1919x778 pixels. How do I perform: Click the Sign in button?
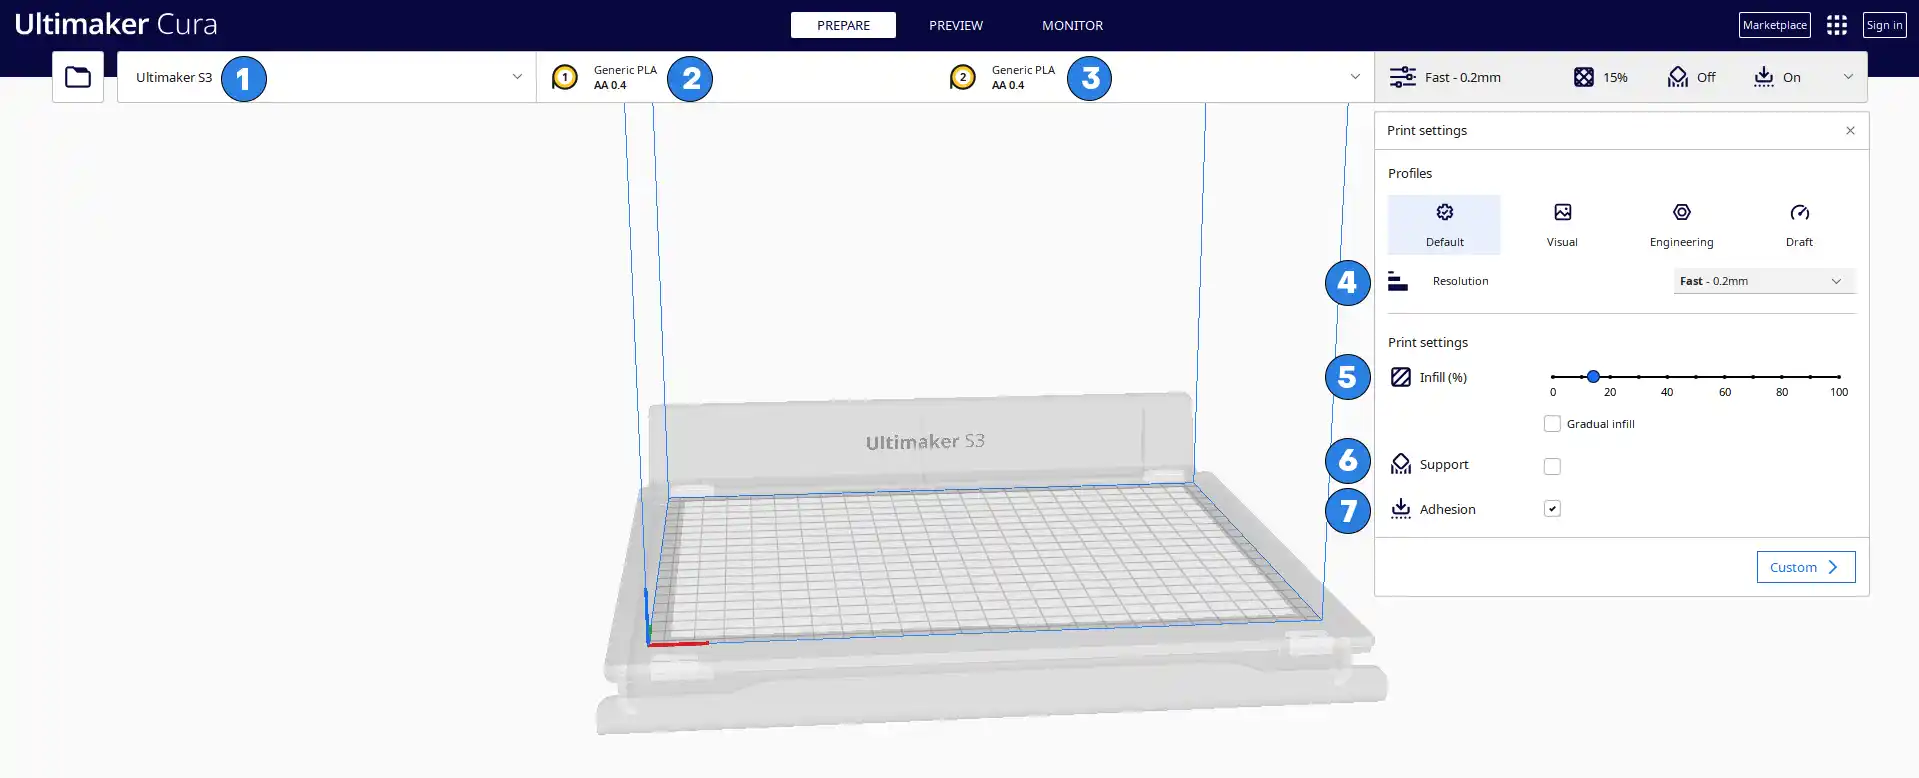[1885, 25]
